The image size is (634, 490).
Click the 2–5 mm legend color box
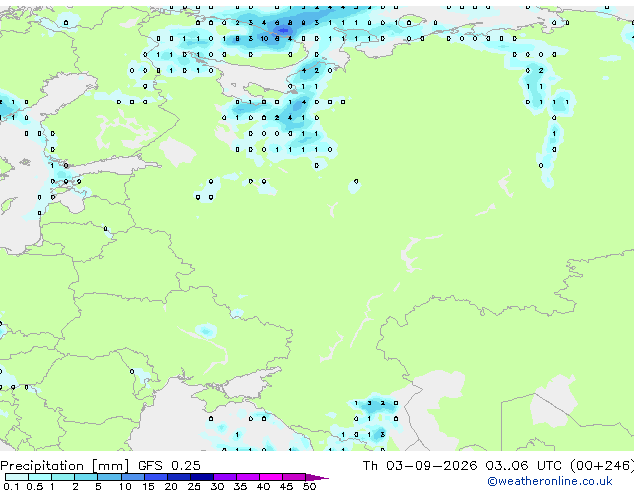click(86, 477)
